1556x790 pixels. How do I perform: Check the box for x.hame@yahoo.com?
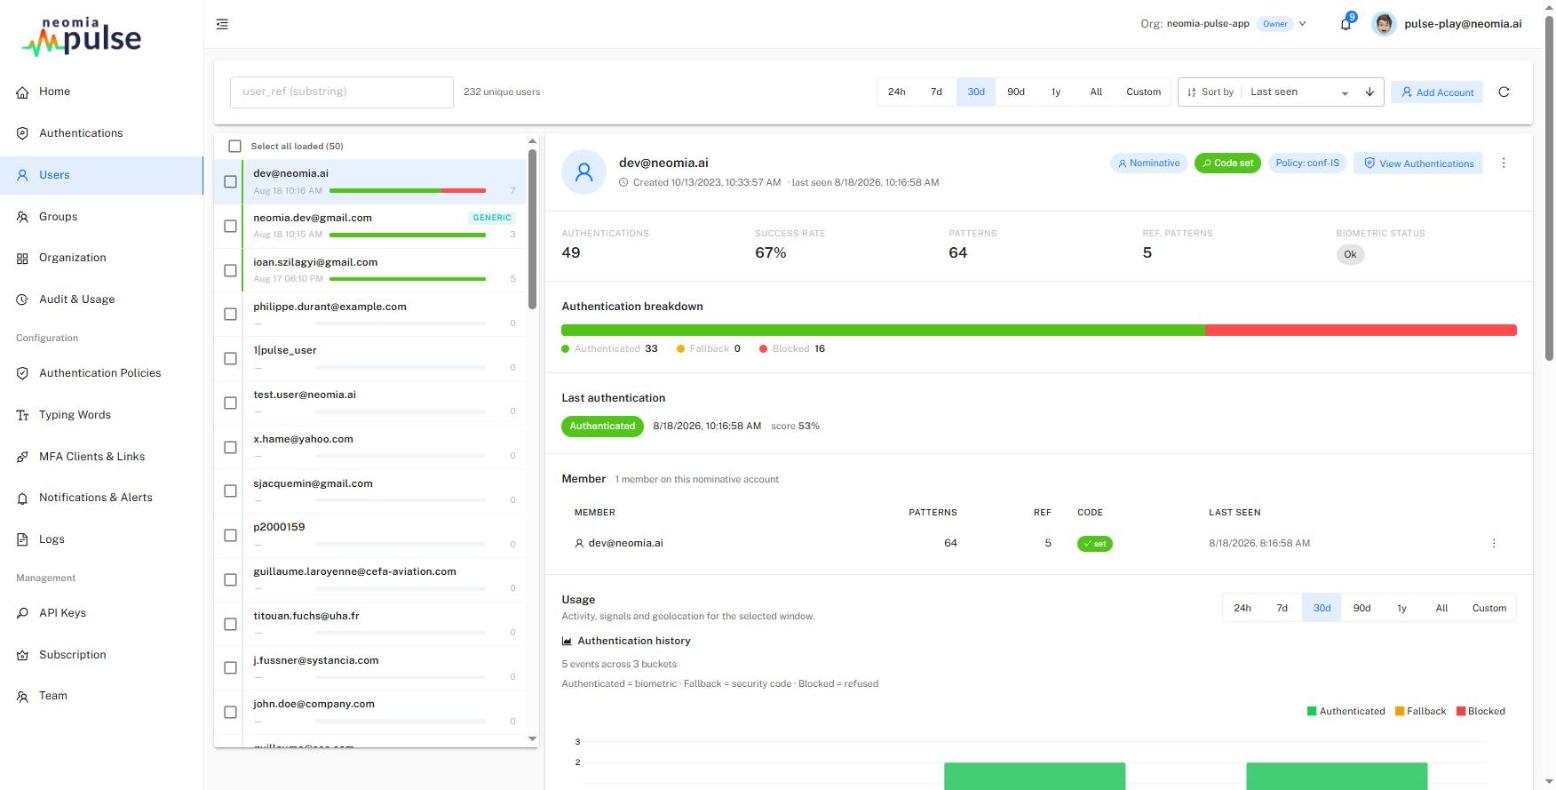(x=230, y=447)
